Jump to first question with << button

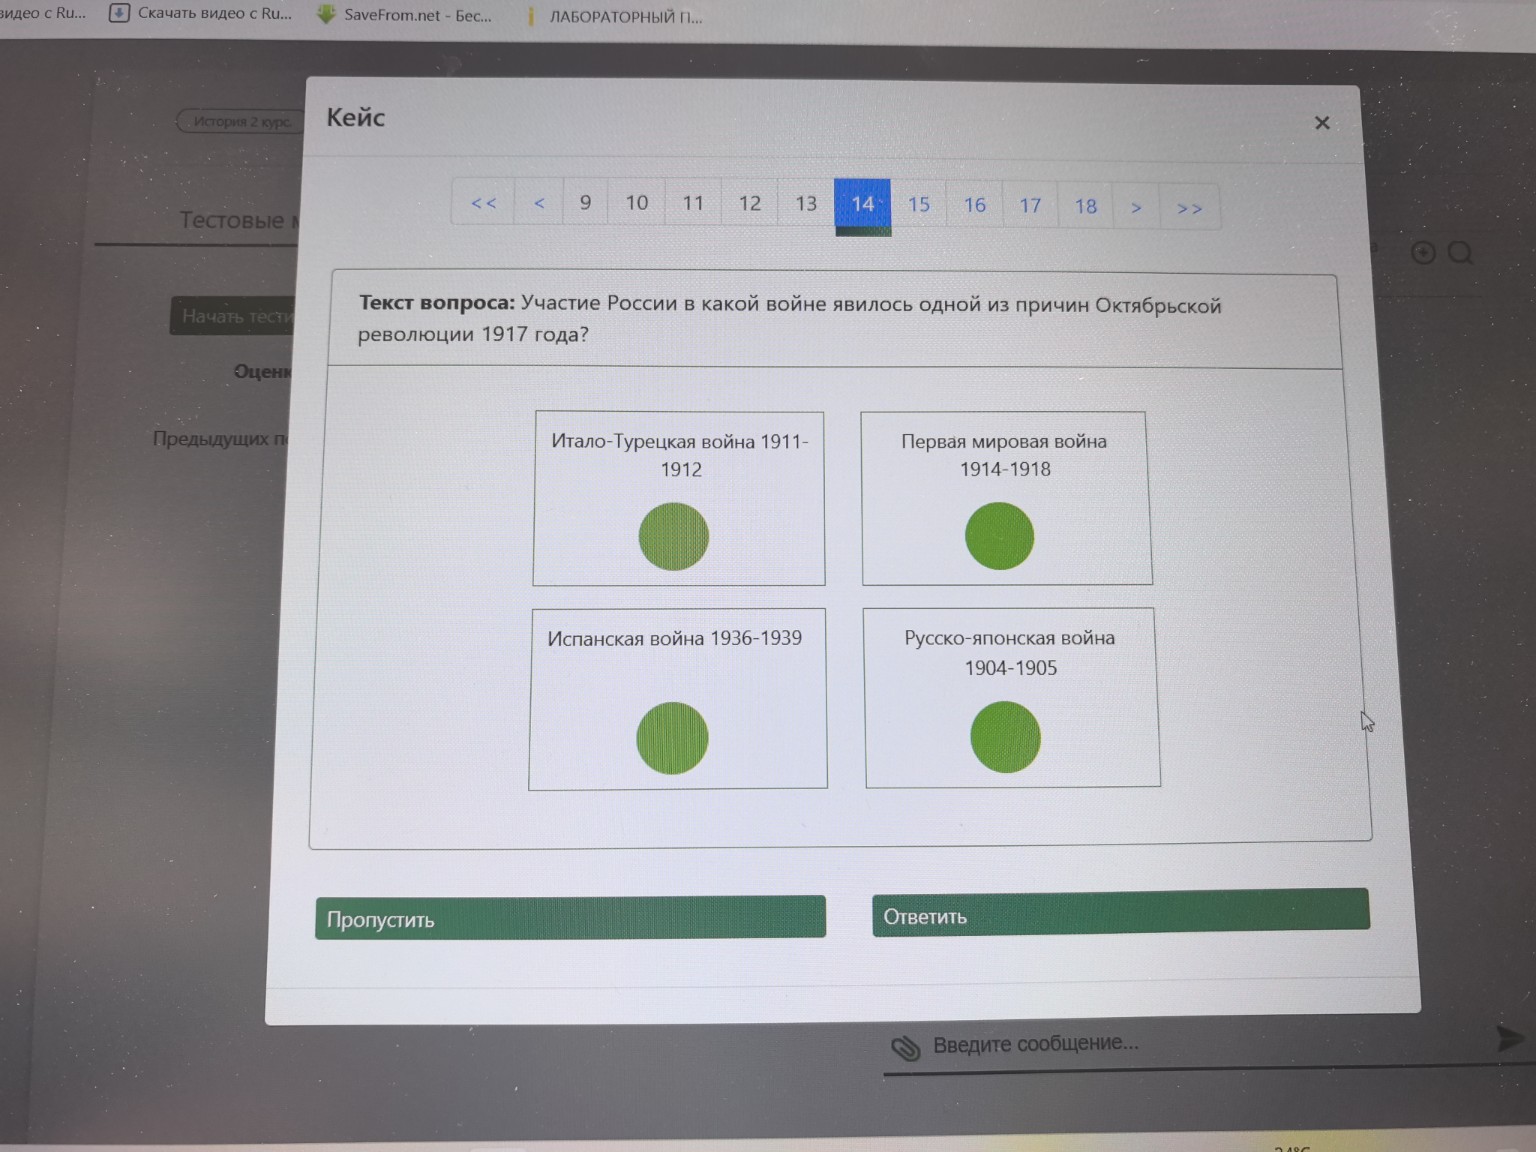[483, 203]
